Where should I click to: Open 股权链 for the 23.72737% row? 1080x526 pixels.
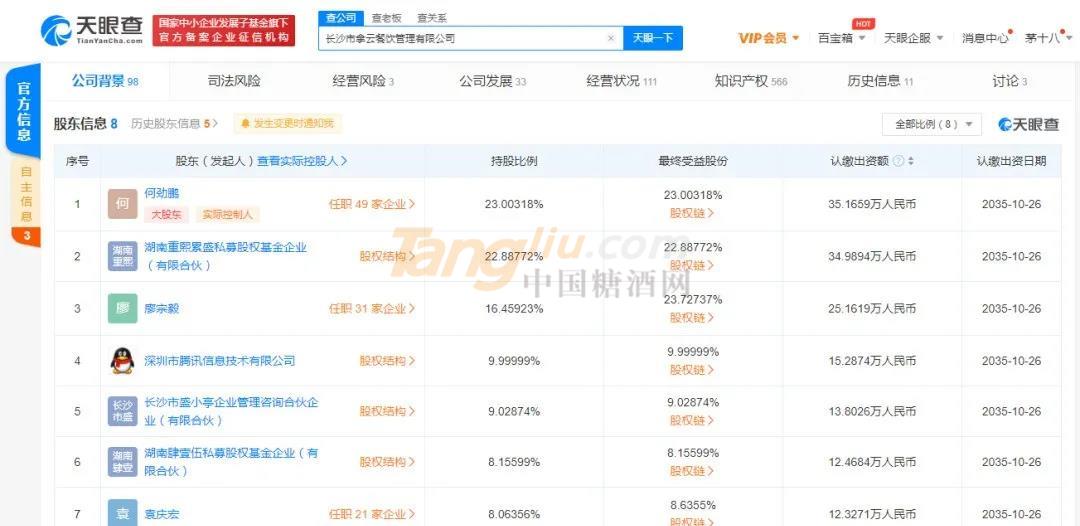tap(692, 317)
